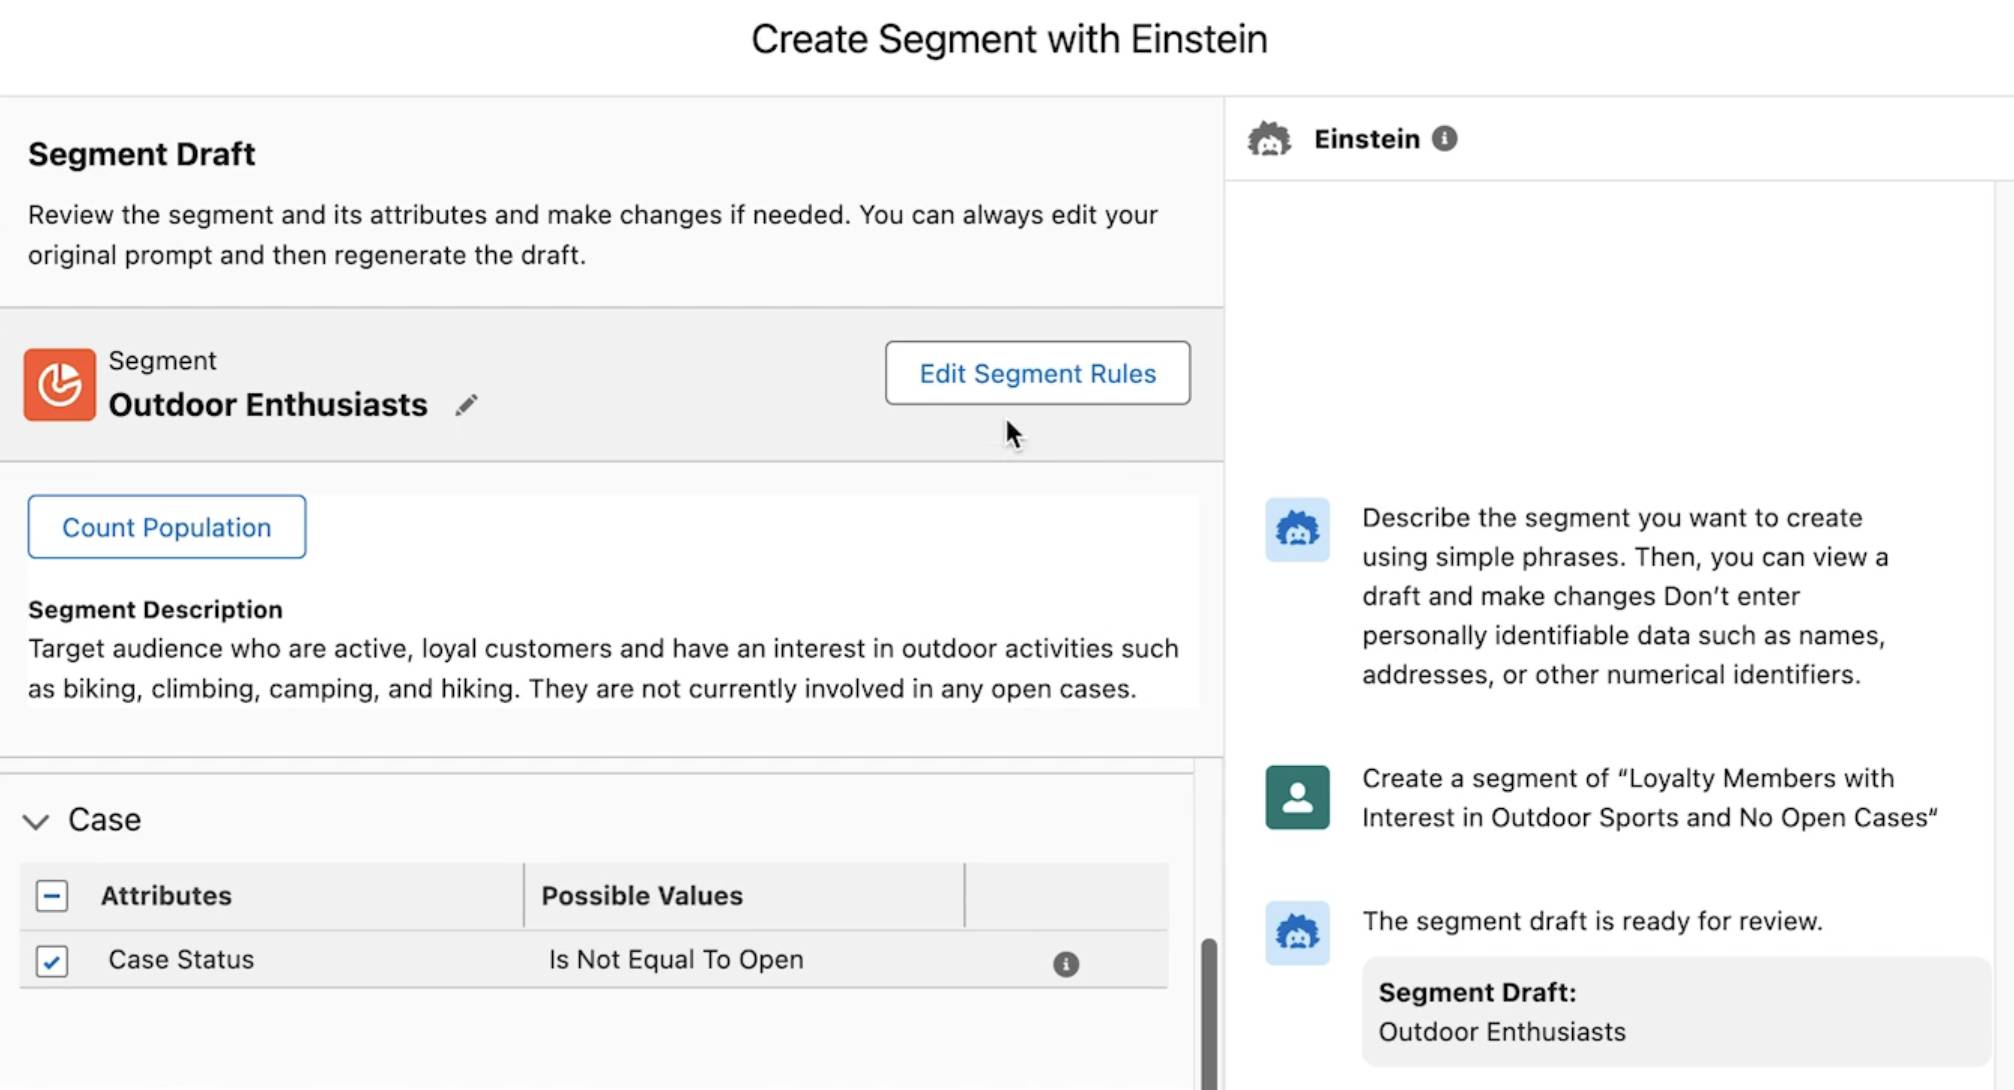
Task: Click "The segment draft is ready for review."
Action: 1592,920
